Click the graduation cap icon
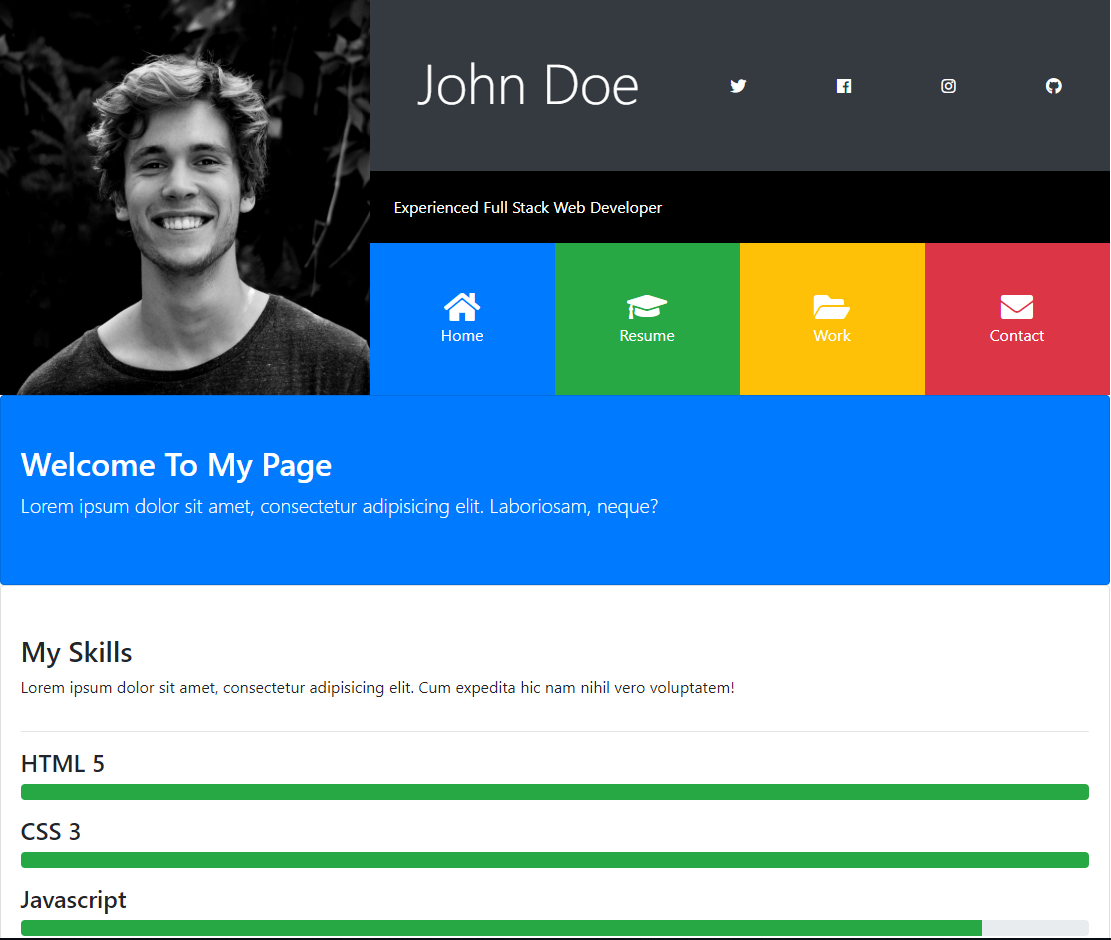The image size is (1111, 940). 647,306
